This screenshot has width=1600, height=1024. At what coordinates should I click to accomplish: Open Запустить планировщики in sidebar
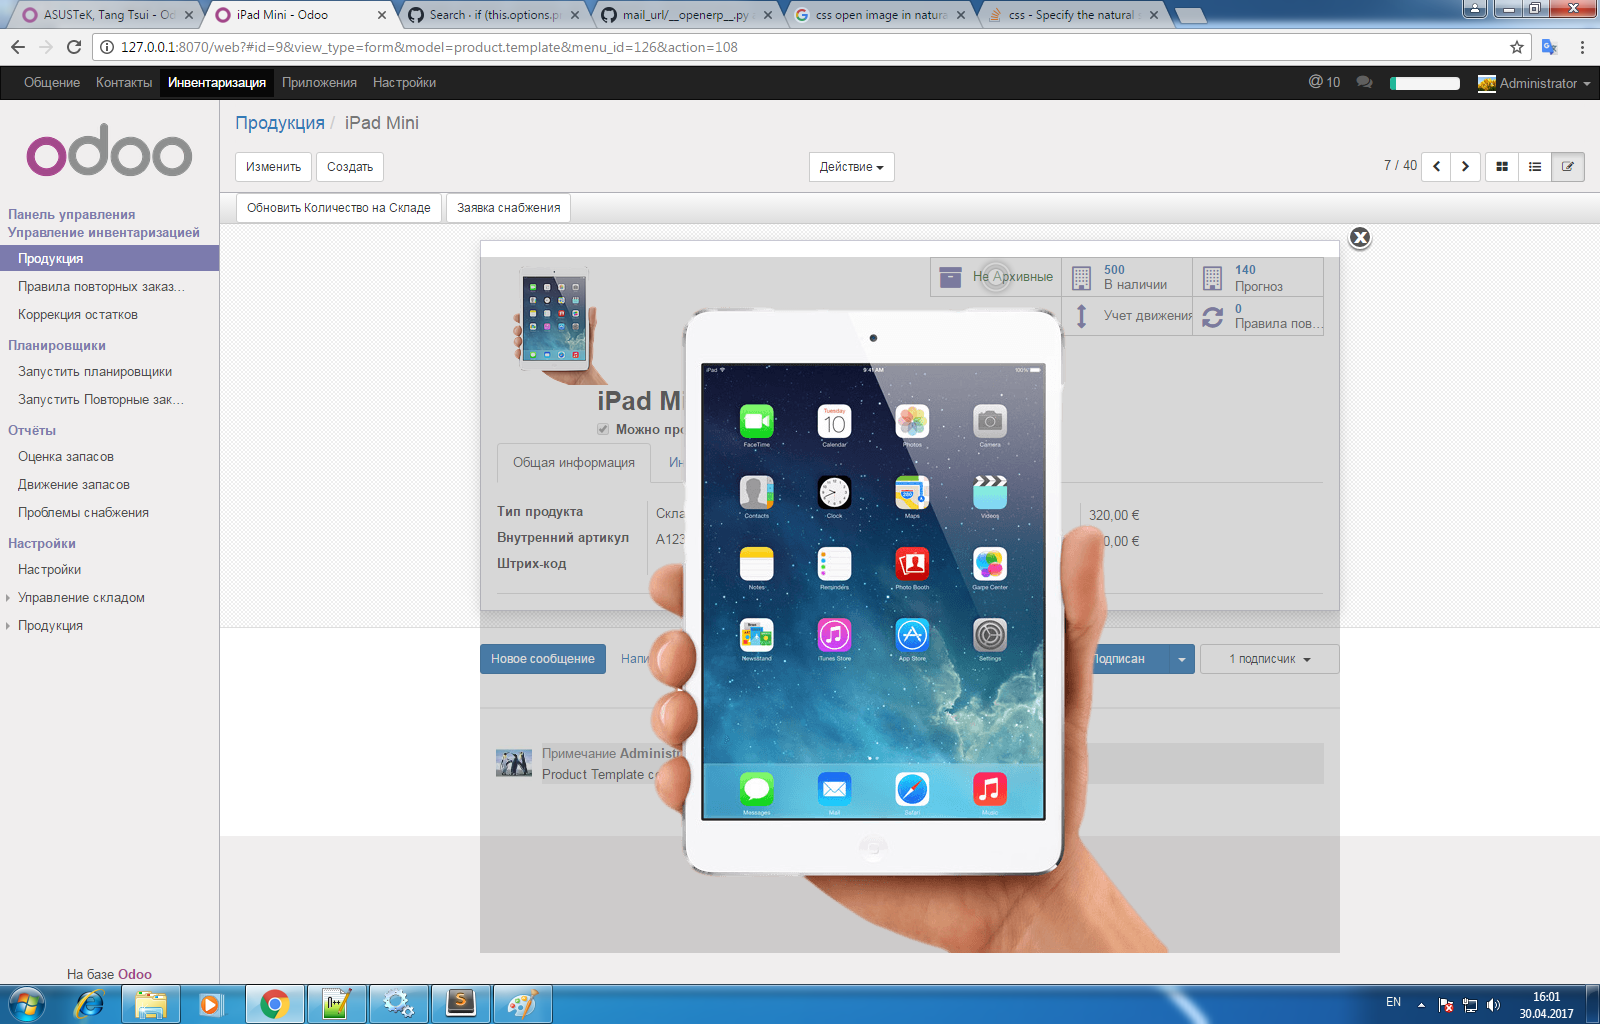[x=95, y=371]
